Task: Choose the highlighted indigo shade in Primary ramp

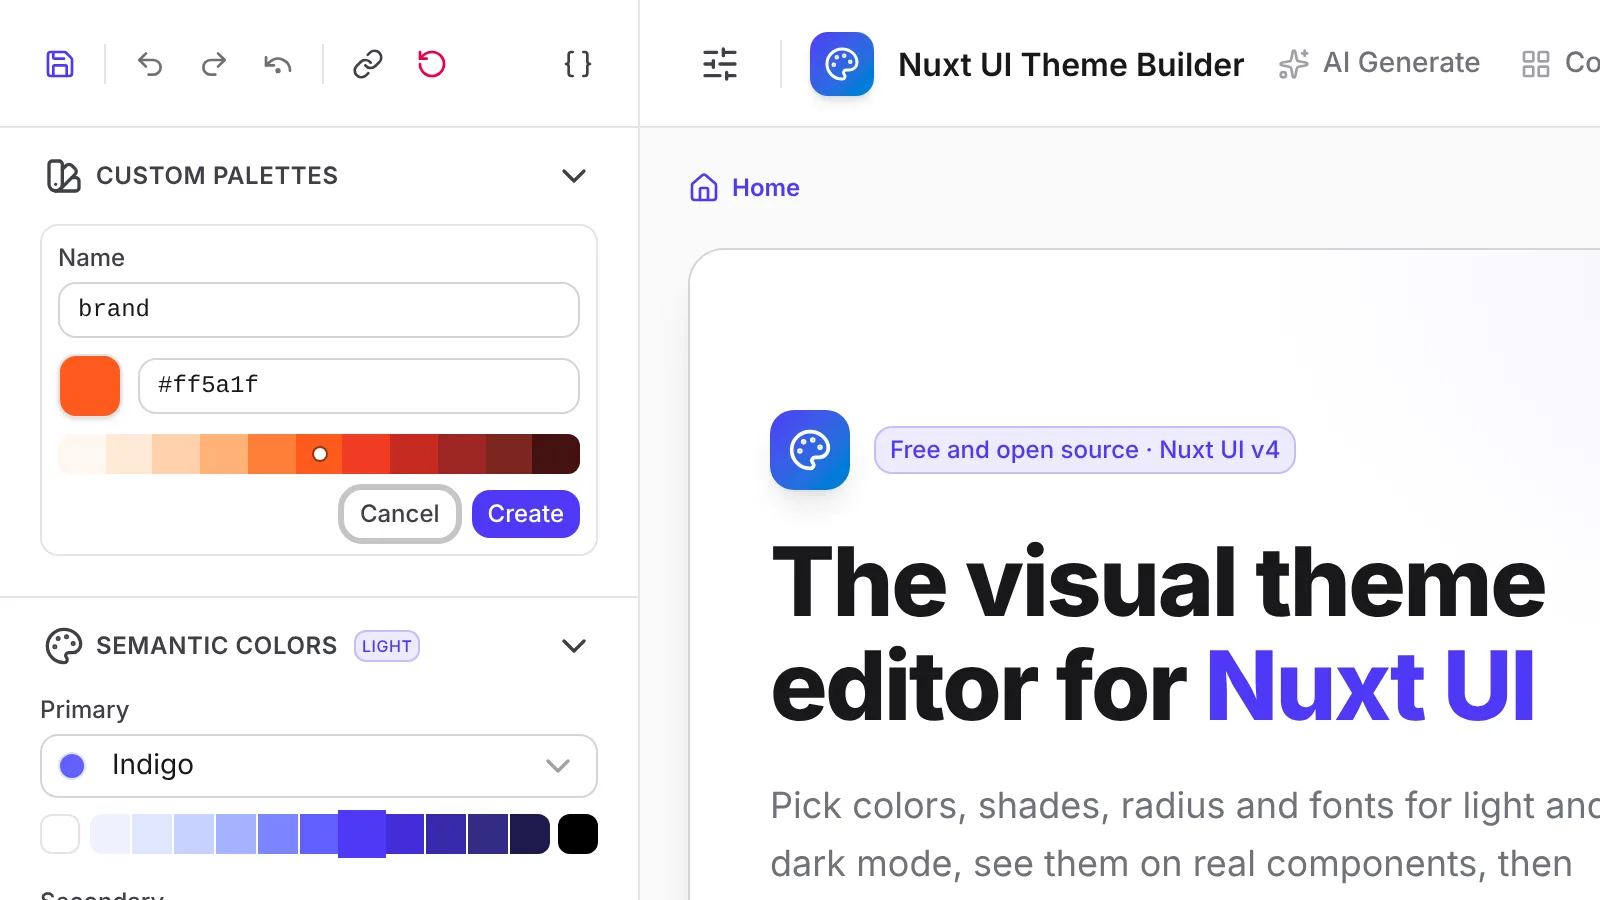Action: 362,834
